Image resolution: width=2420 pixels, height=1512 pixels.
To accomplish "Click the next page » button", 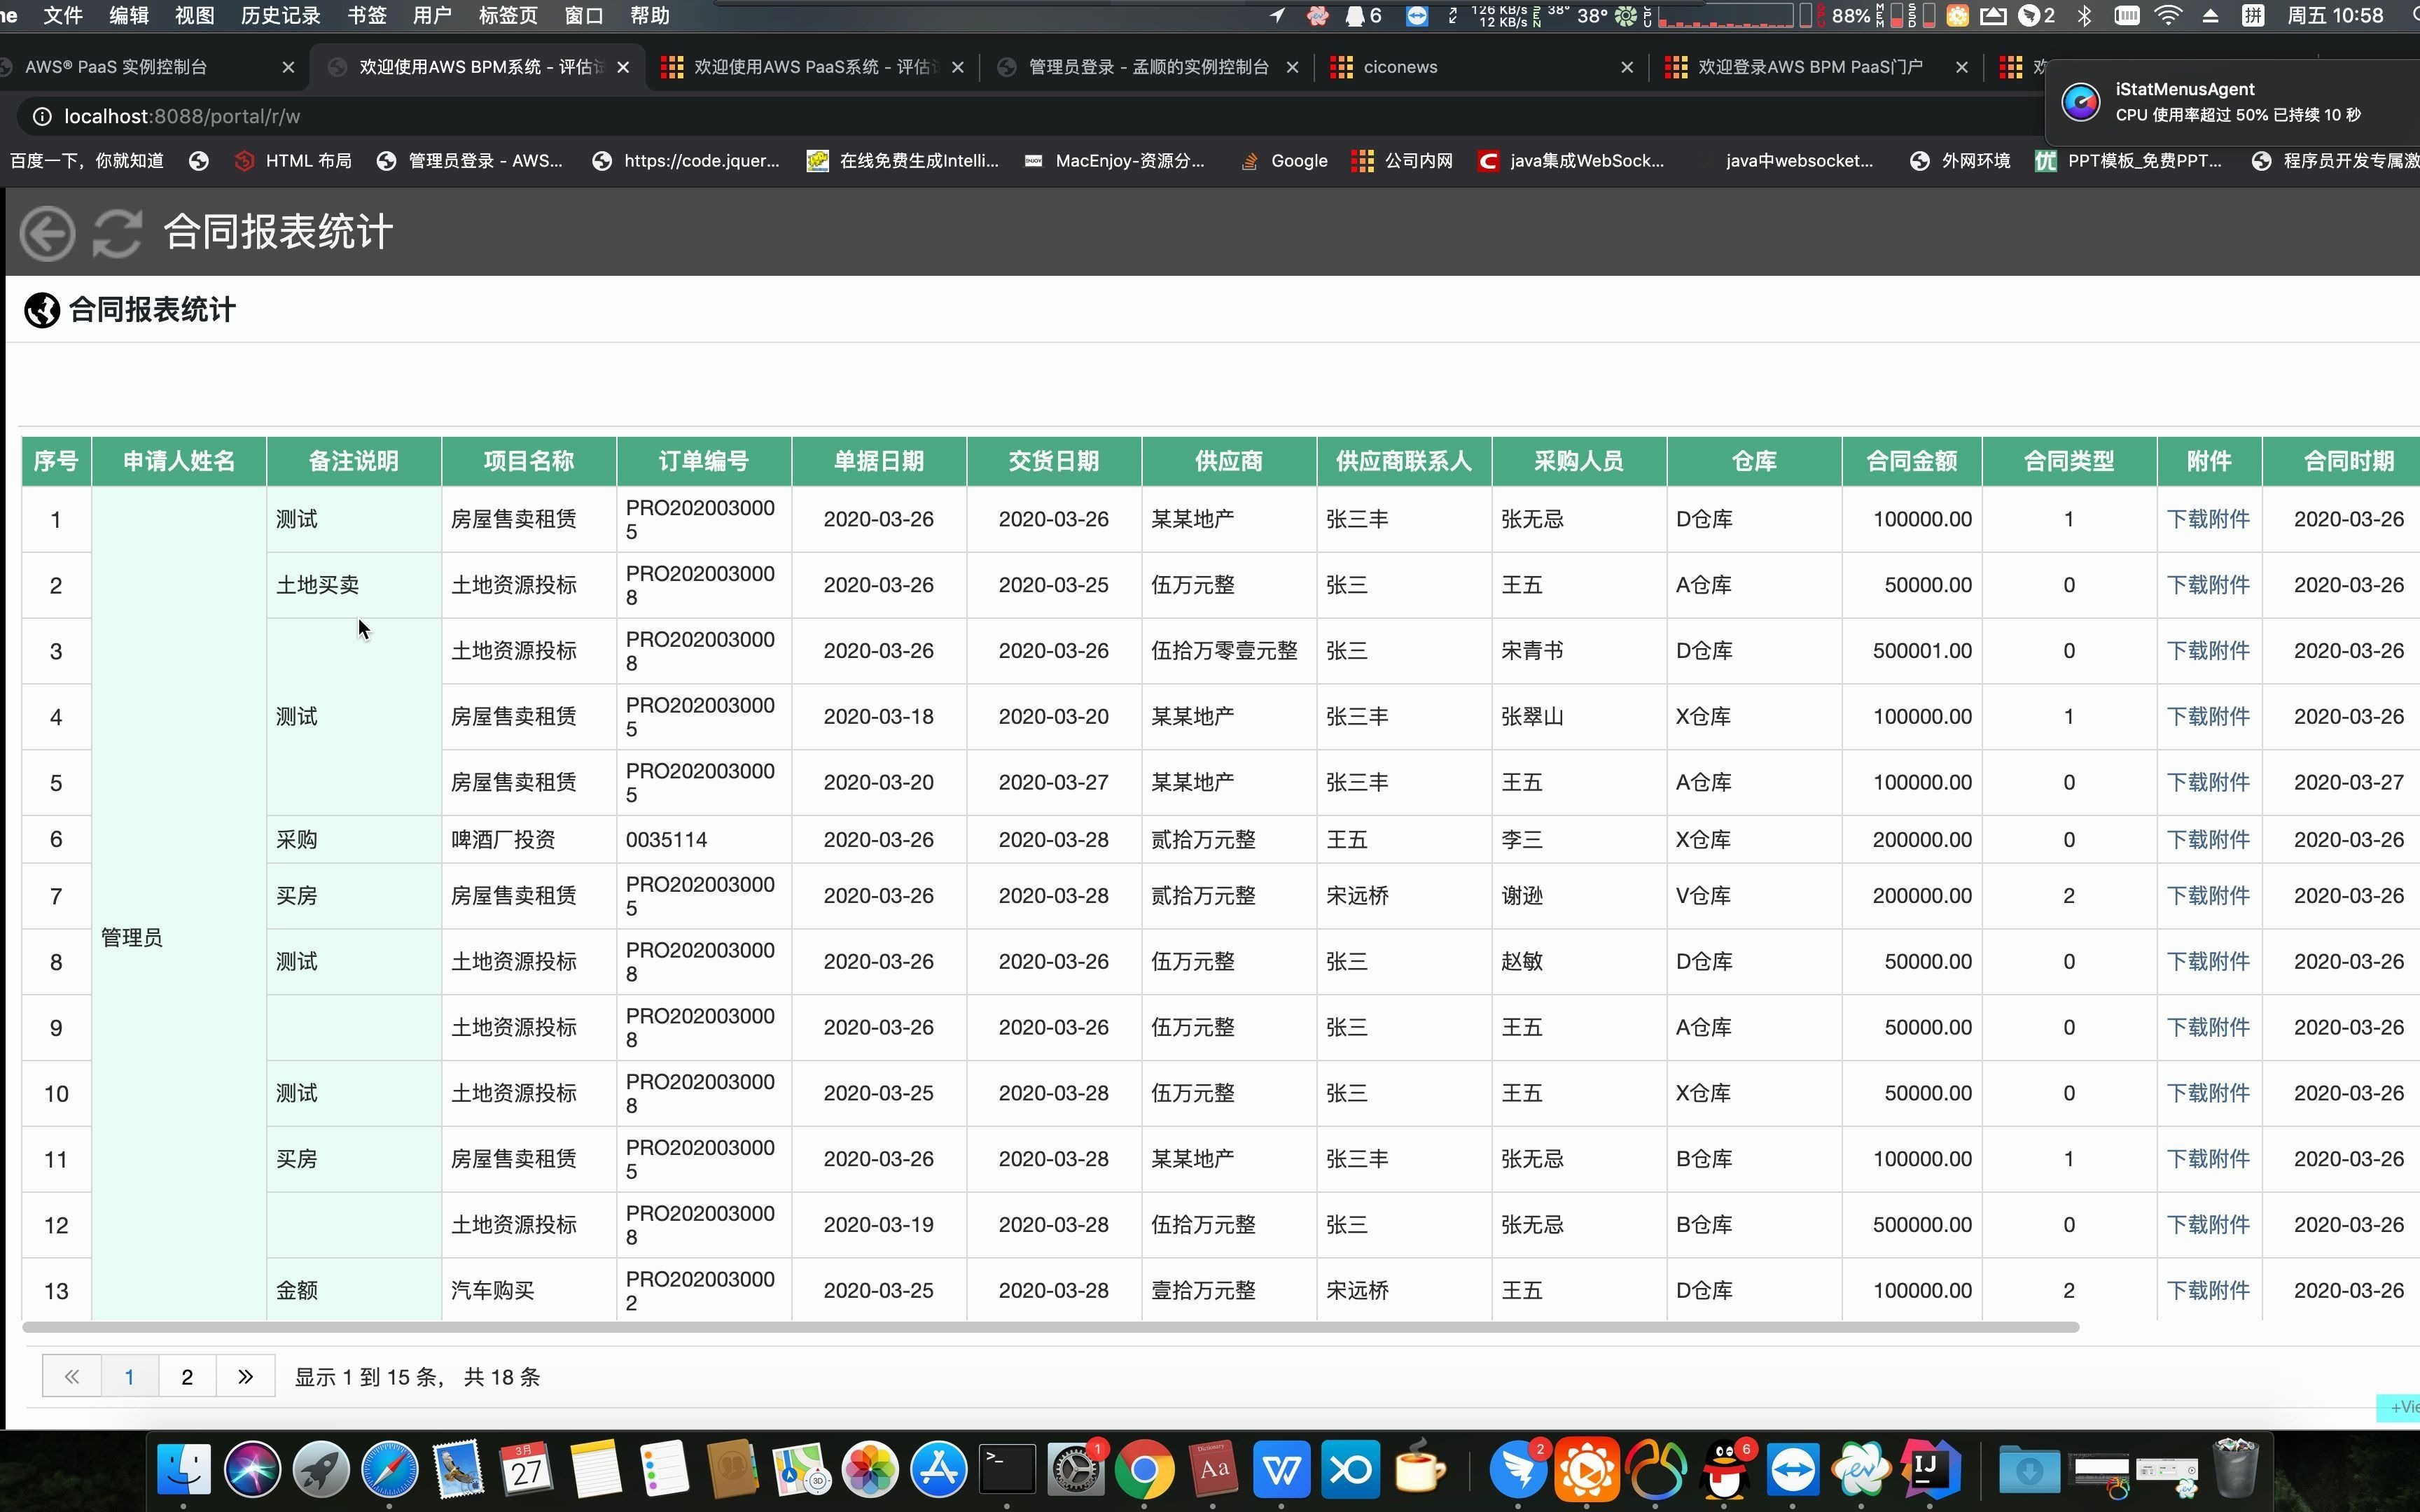I will pos(246,1377).
